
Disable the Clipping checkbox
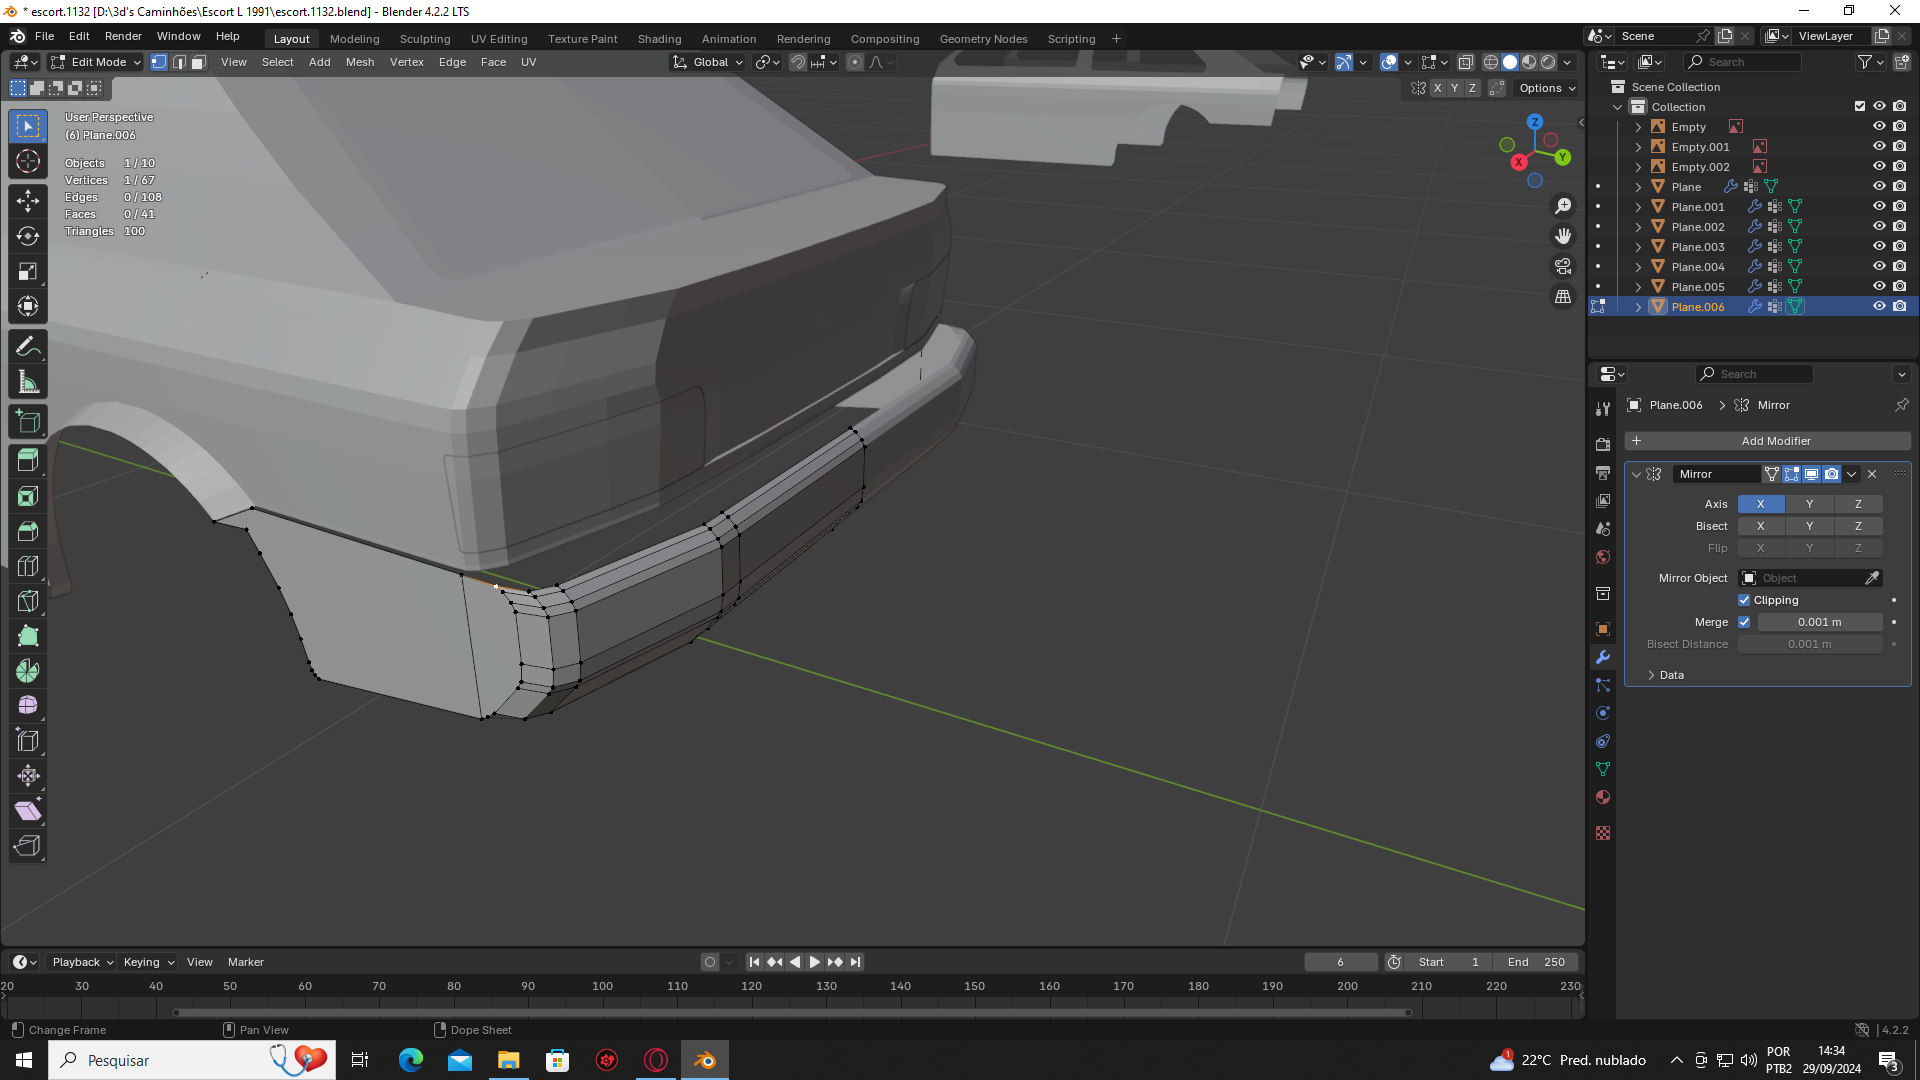1744,600
